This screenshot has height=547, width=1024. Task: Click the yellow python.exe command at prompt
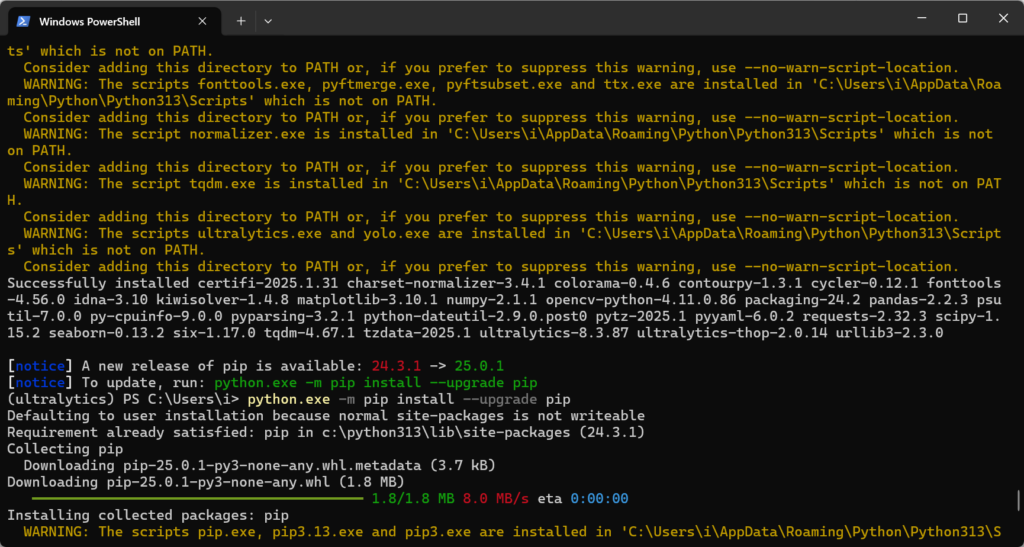click(x=288, y=399)
